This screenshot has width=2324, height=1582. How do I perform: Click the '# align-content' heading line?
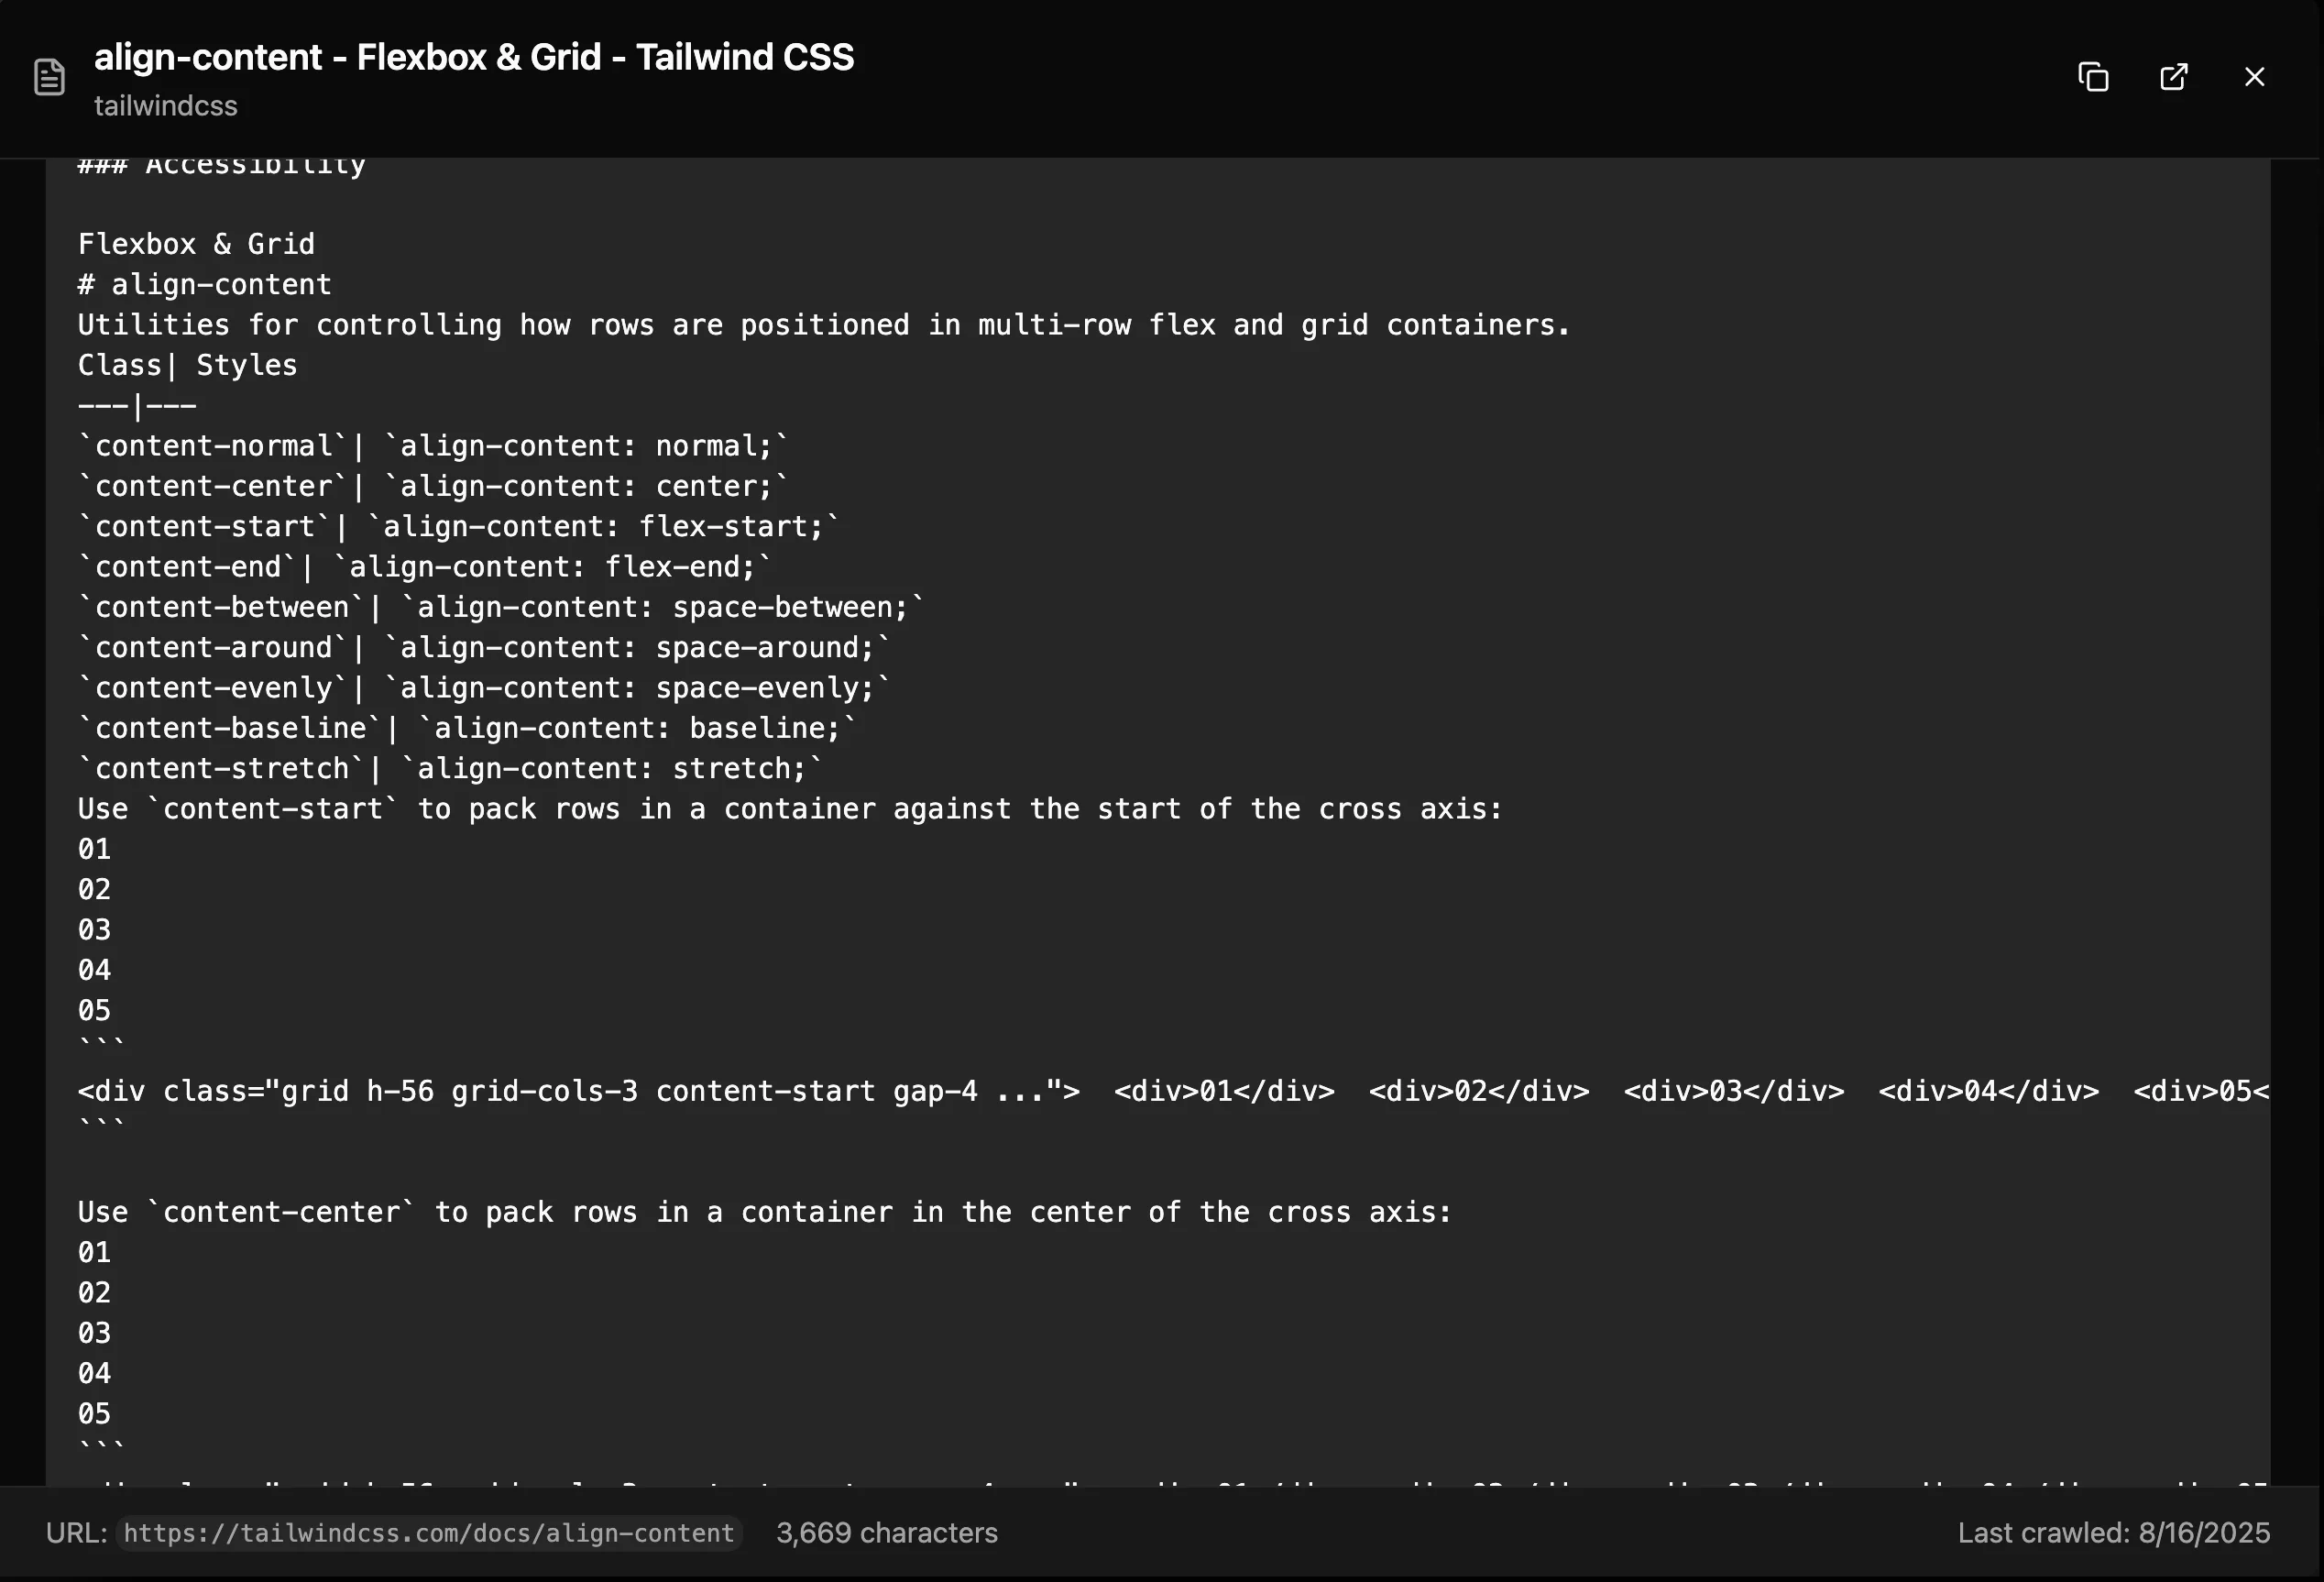pyautogui.click(x=205, y=285)
